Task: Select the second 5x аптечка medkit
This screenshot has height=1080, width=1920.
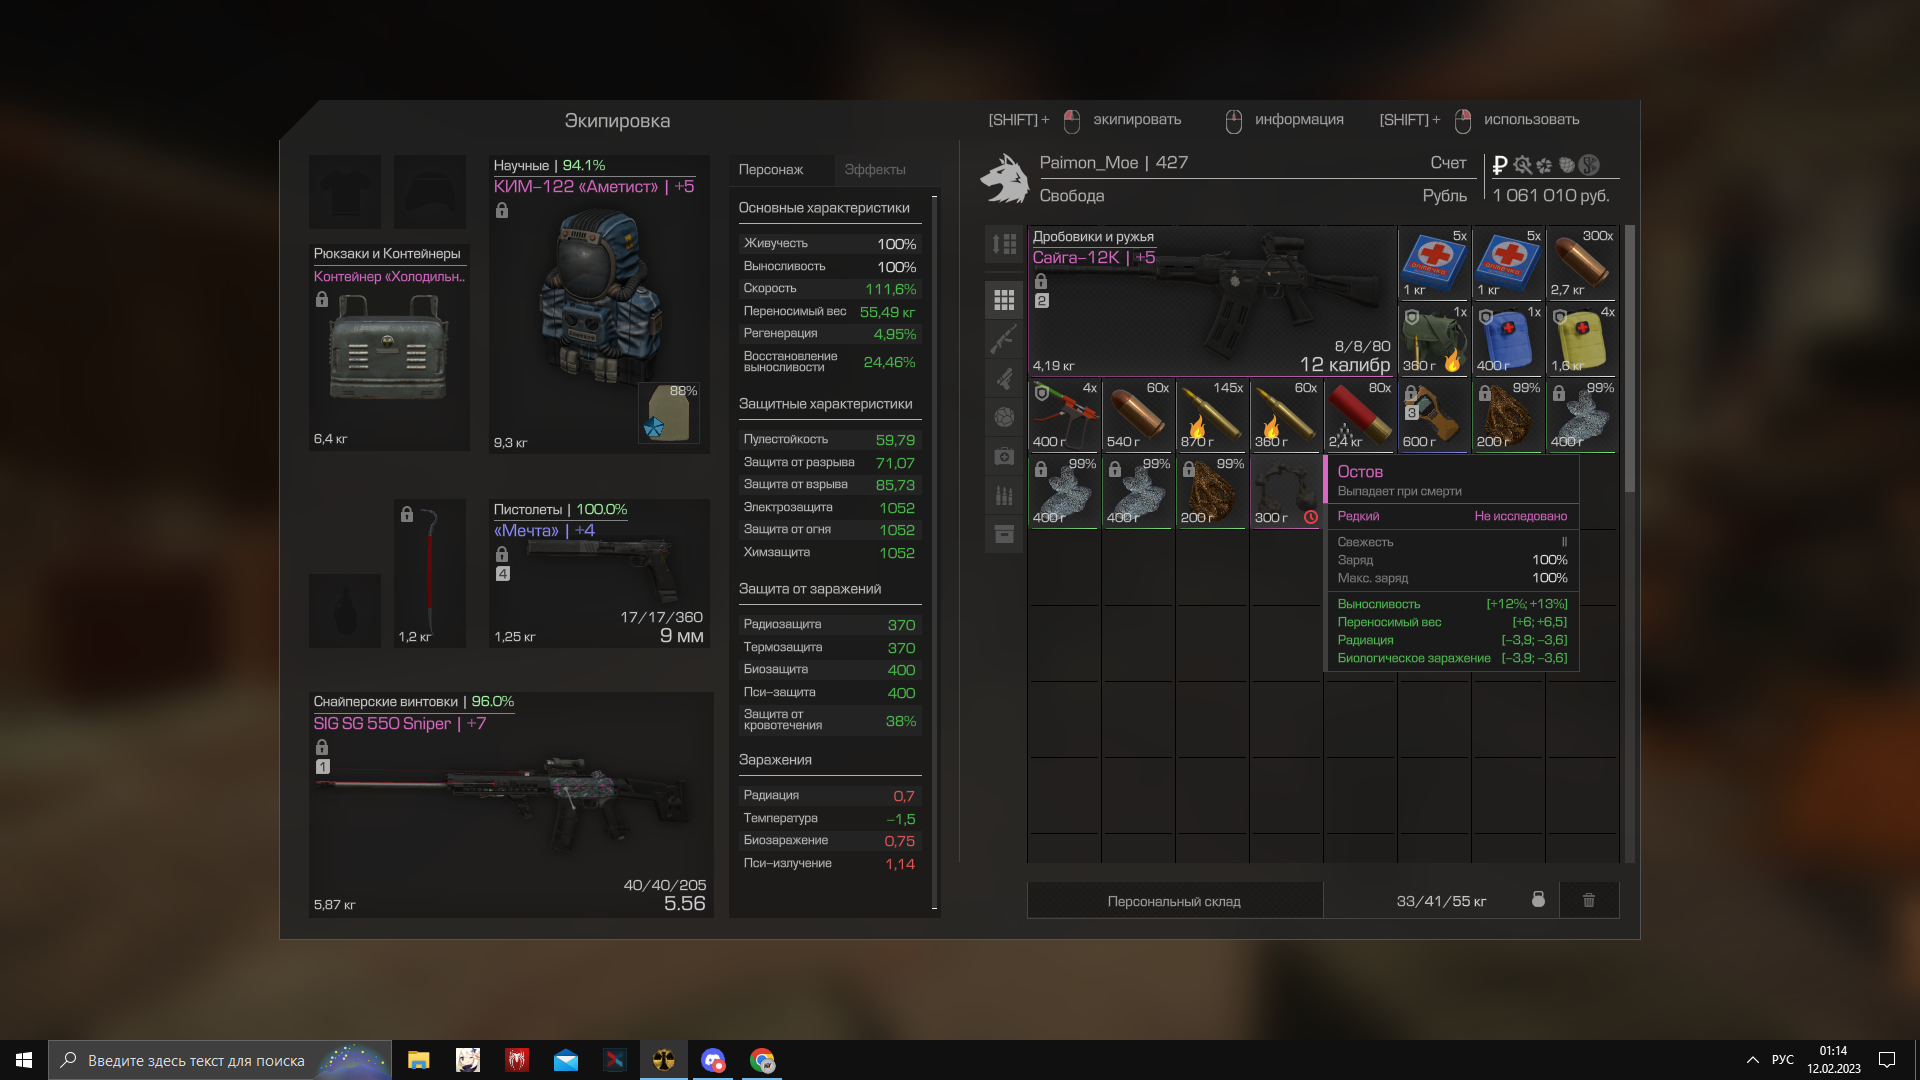Action: coord(1508,263)
